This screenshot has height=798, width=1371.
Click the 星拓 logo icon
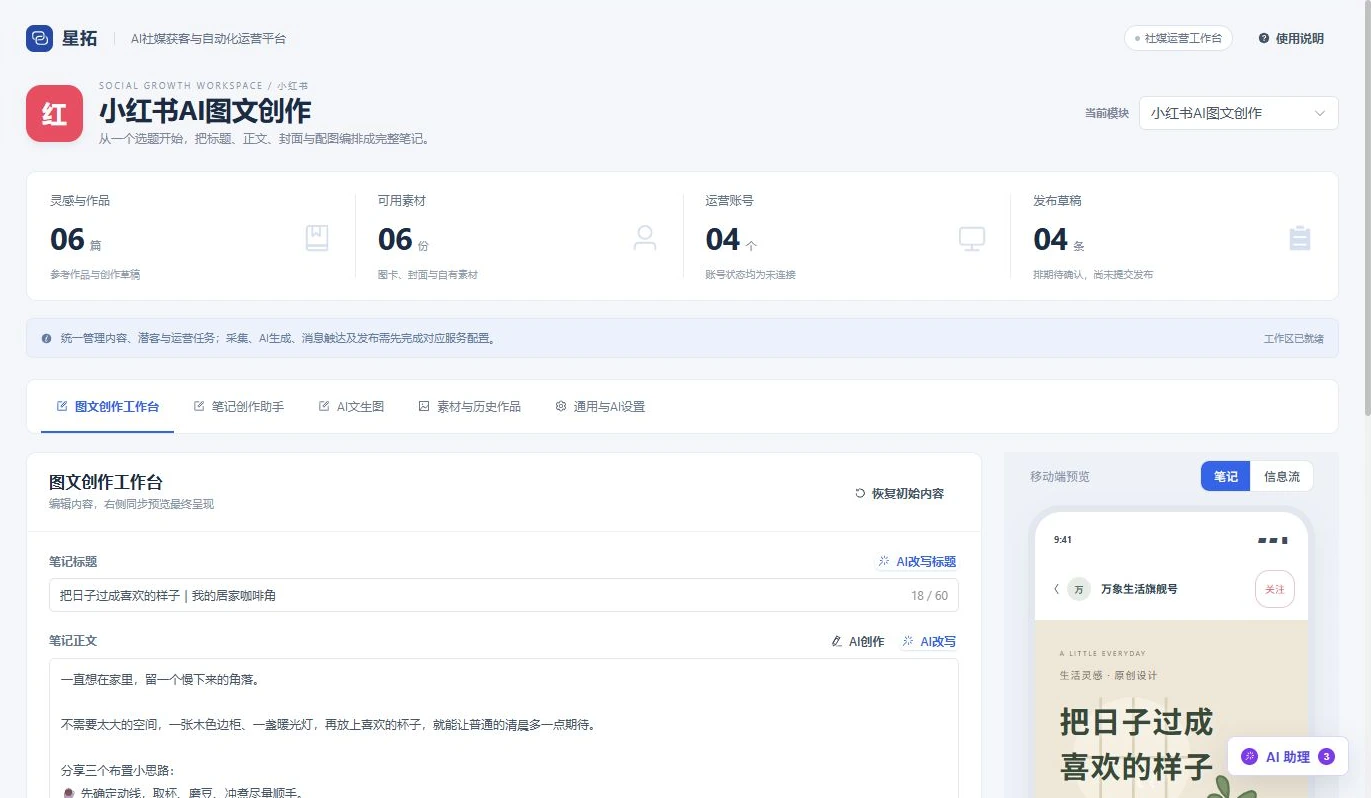pos(39,38)
